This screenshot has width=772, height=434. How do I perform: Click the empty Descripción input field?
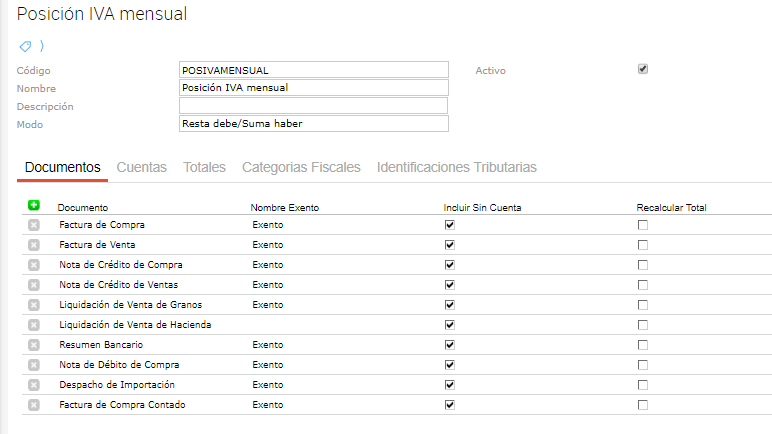point(313,106)
